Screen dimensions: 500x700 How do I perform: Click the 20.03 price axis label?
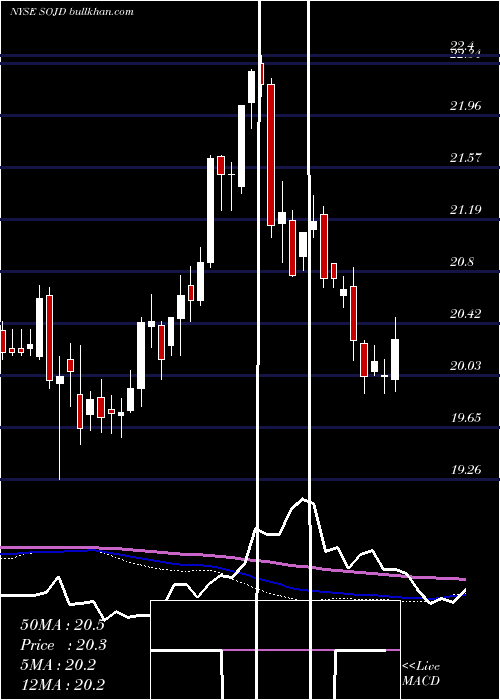[x=466, y=366]
